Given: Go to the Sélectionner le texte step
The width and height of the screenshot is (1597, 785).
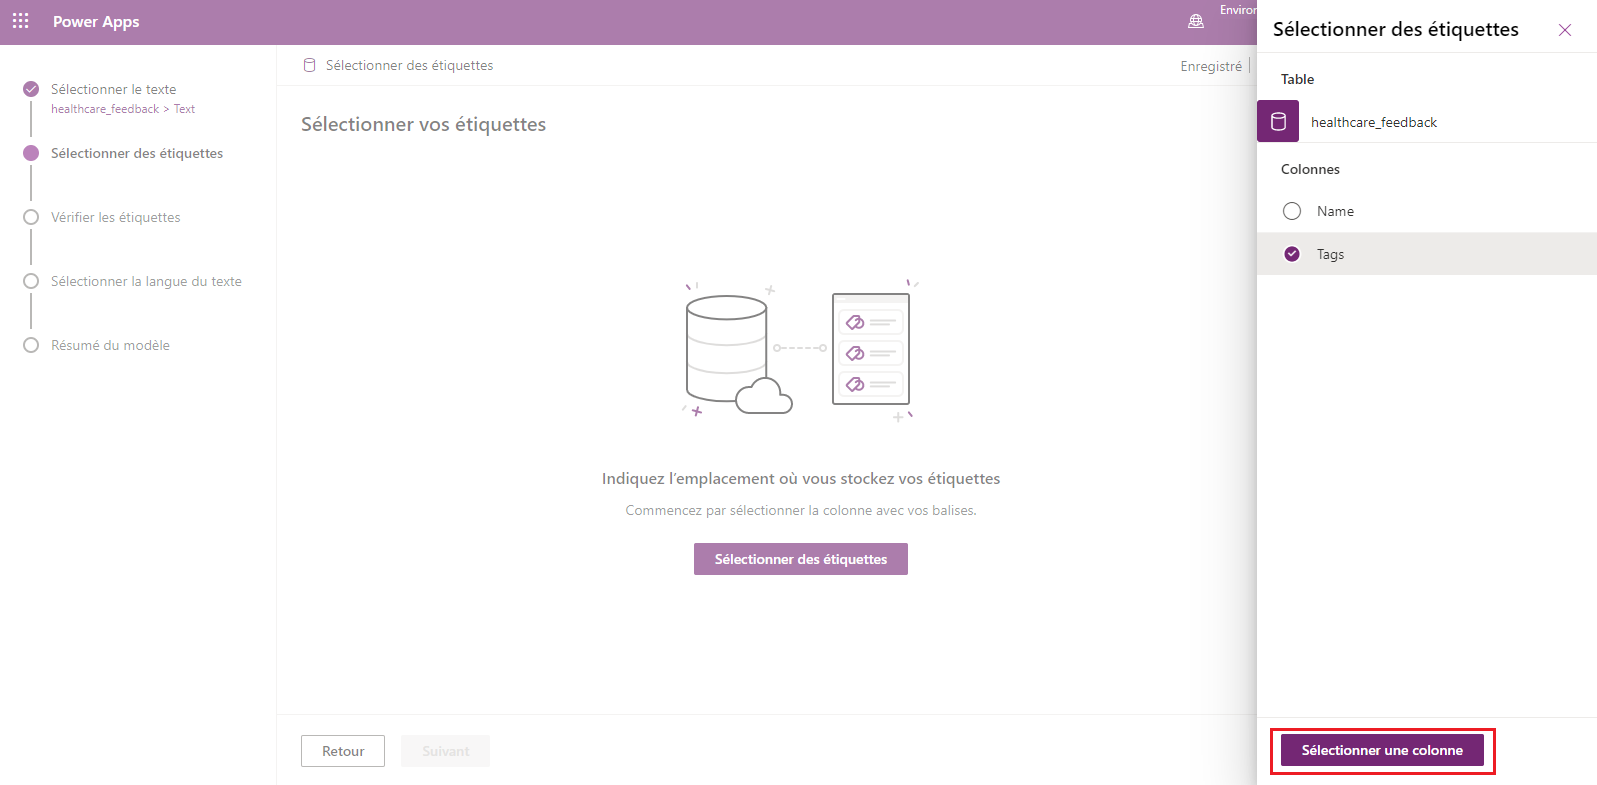Looking at the screenshot, I should (x=113, y=89).
